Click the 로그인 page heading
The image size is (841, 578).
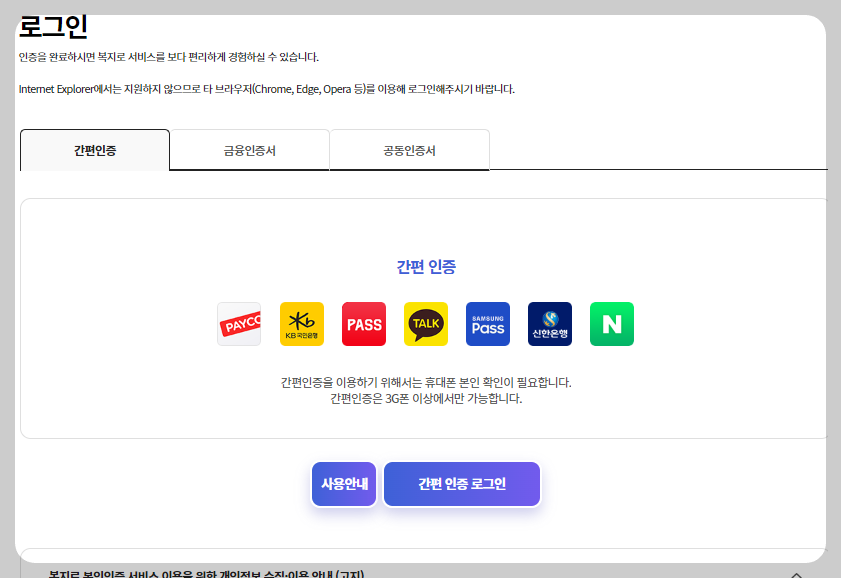(x=54, y=27)
